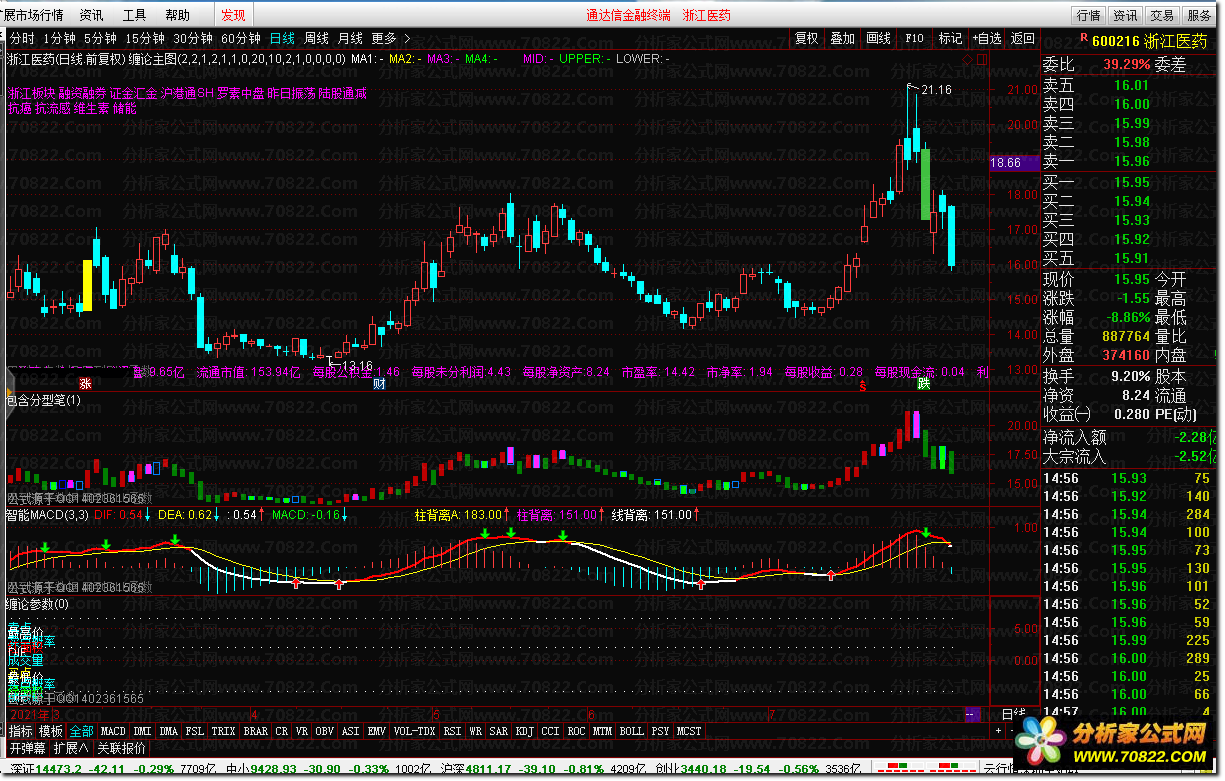Select the ASI indicator

[351, 731]
